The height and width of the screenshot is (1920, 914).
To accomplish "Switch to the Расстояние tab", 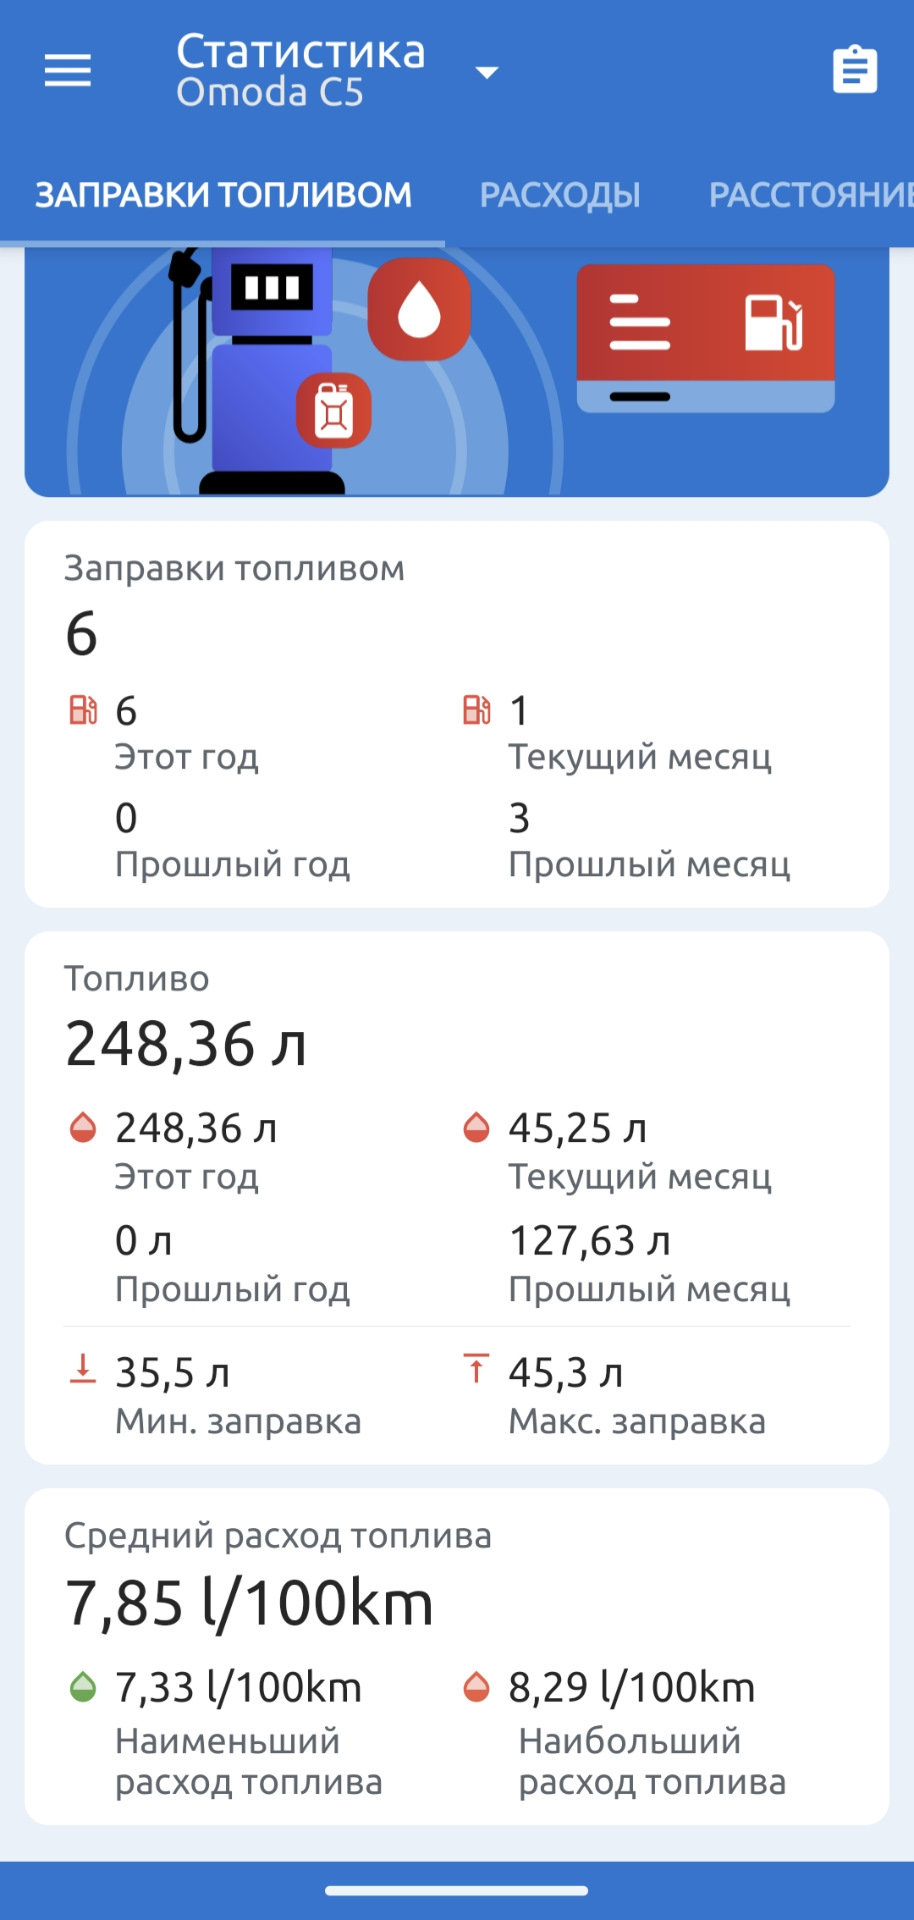I will [810, 195].
